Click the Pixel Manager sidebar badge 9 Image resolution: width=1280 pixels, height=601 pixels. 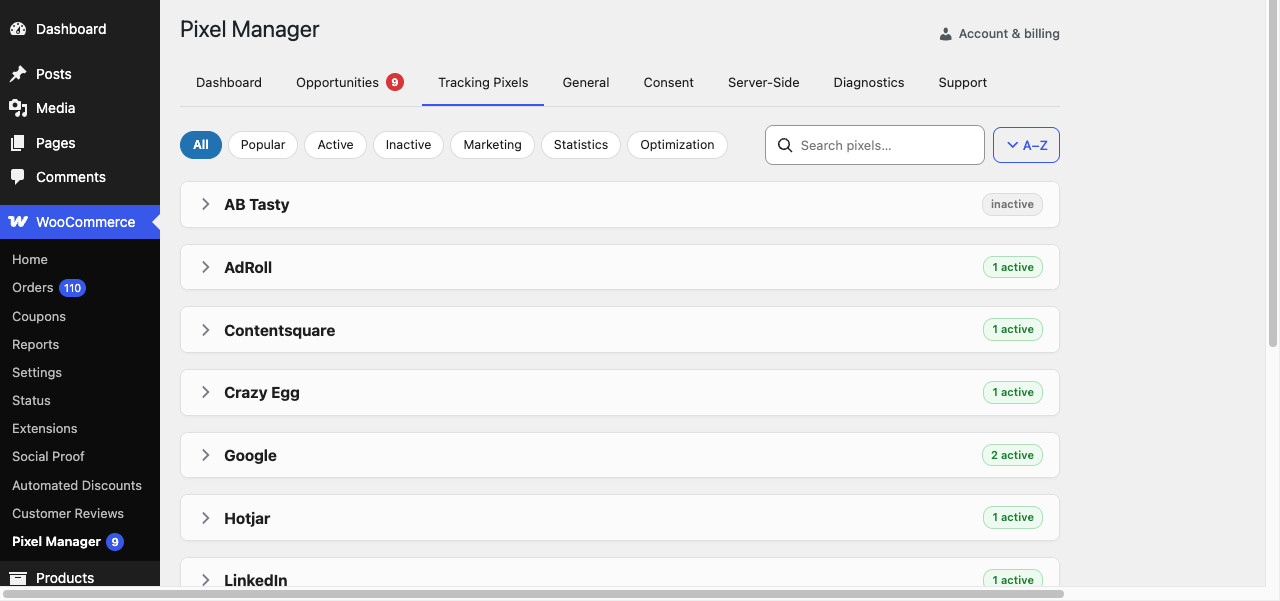click(115, 542)
